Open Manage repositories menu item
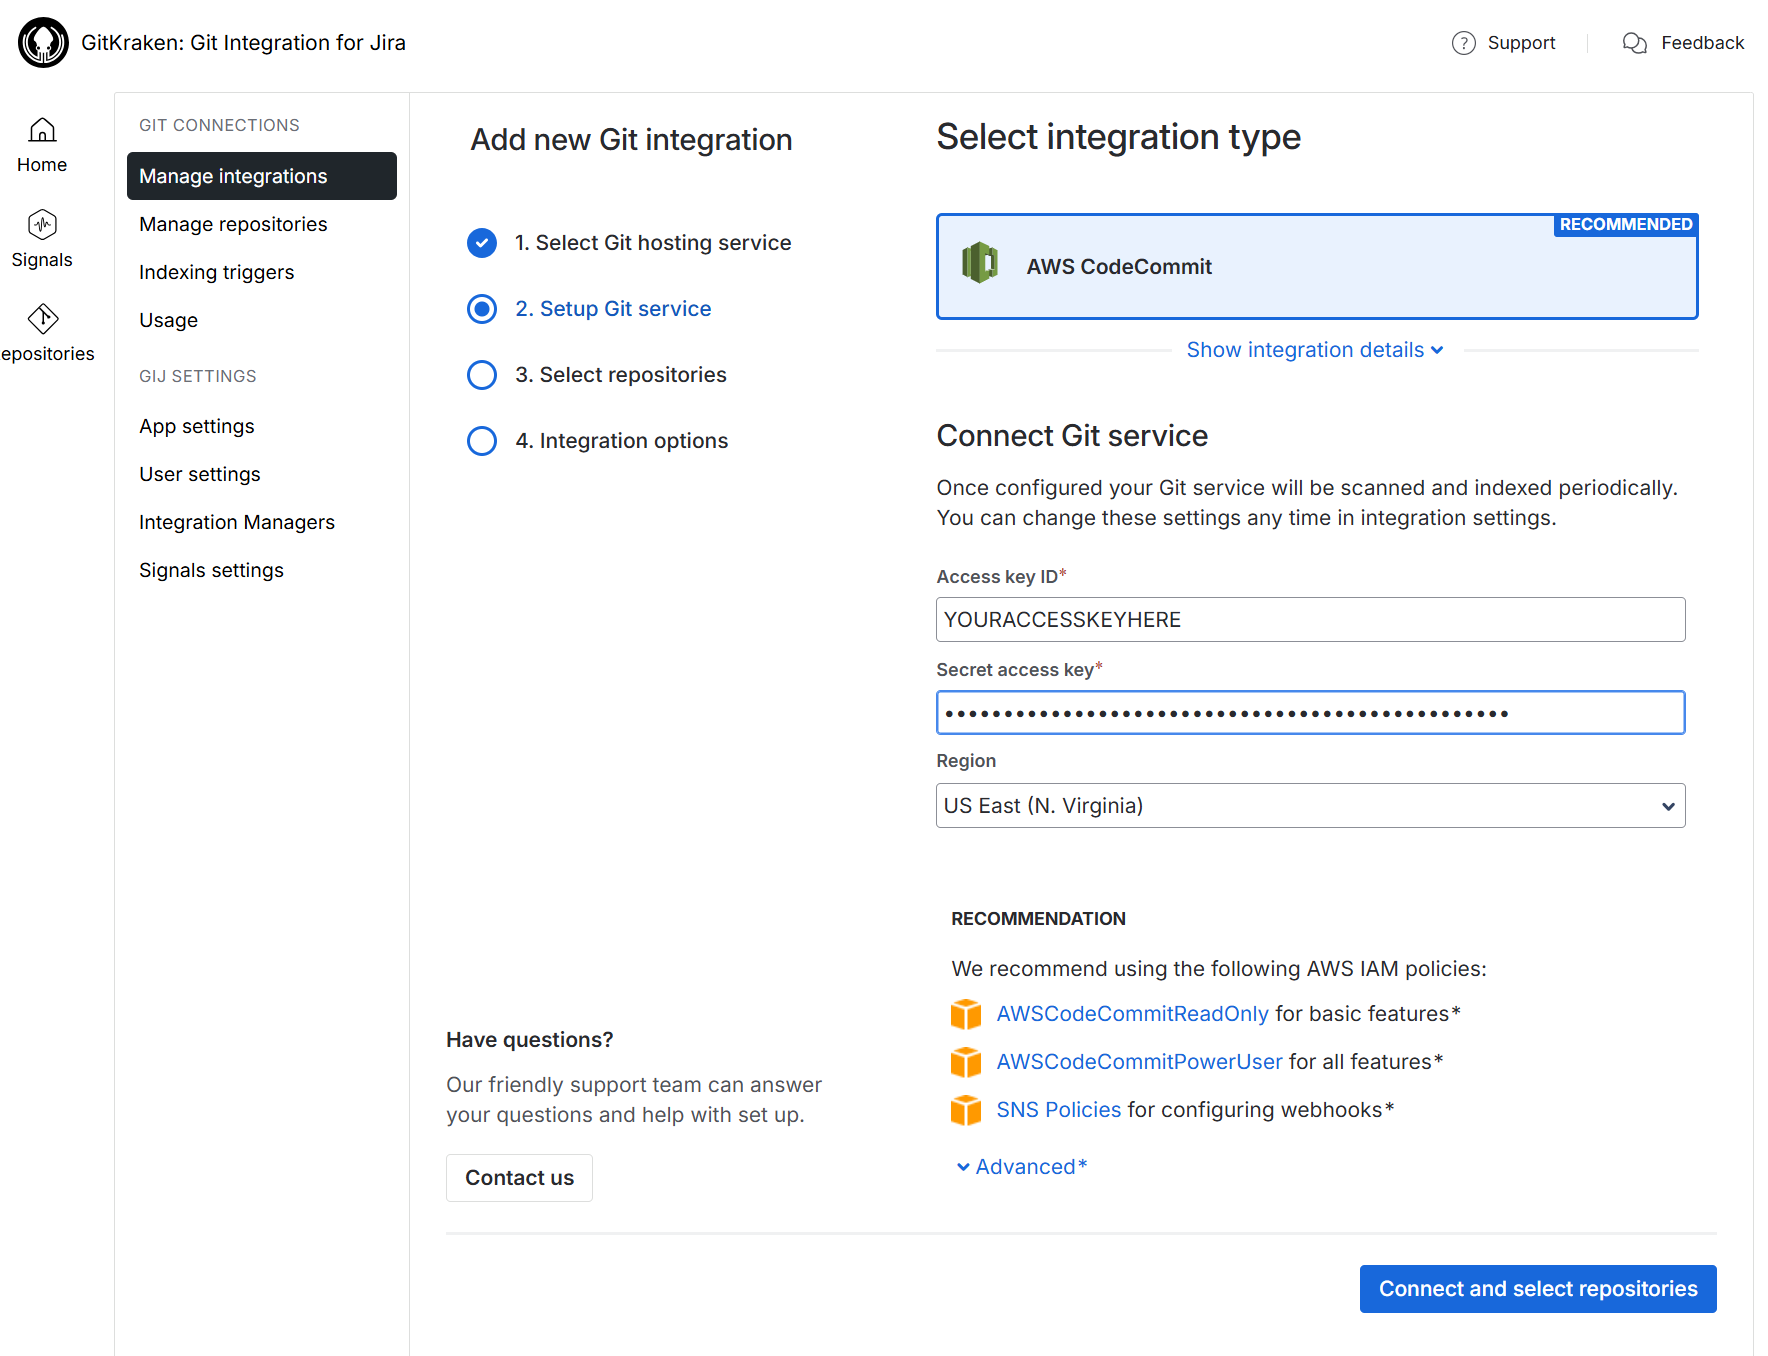The width and height of the screenshot is (1768, 1356). tap(233, 224)
